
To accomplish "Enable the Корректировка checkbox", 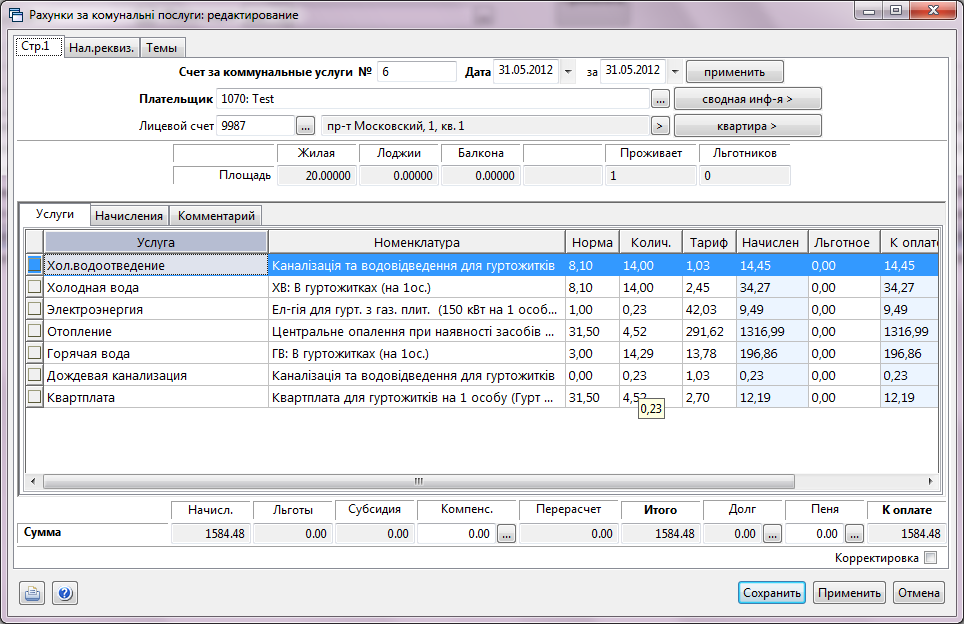I will [x=931, y=558].
